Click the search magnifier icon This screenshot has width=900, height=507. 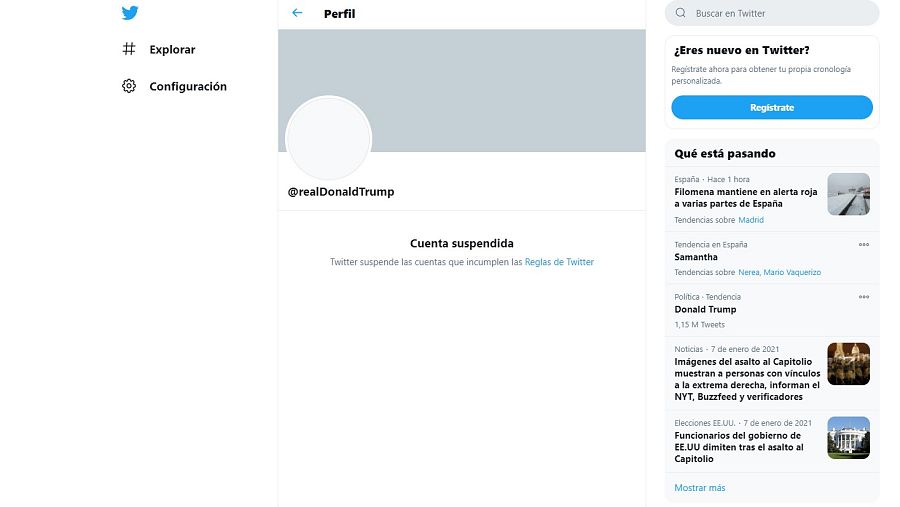681,13
